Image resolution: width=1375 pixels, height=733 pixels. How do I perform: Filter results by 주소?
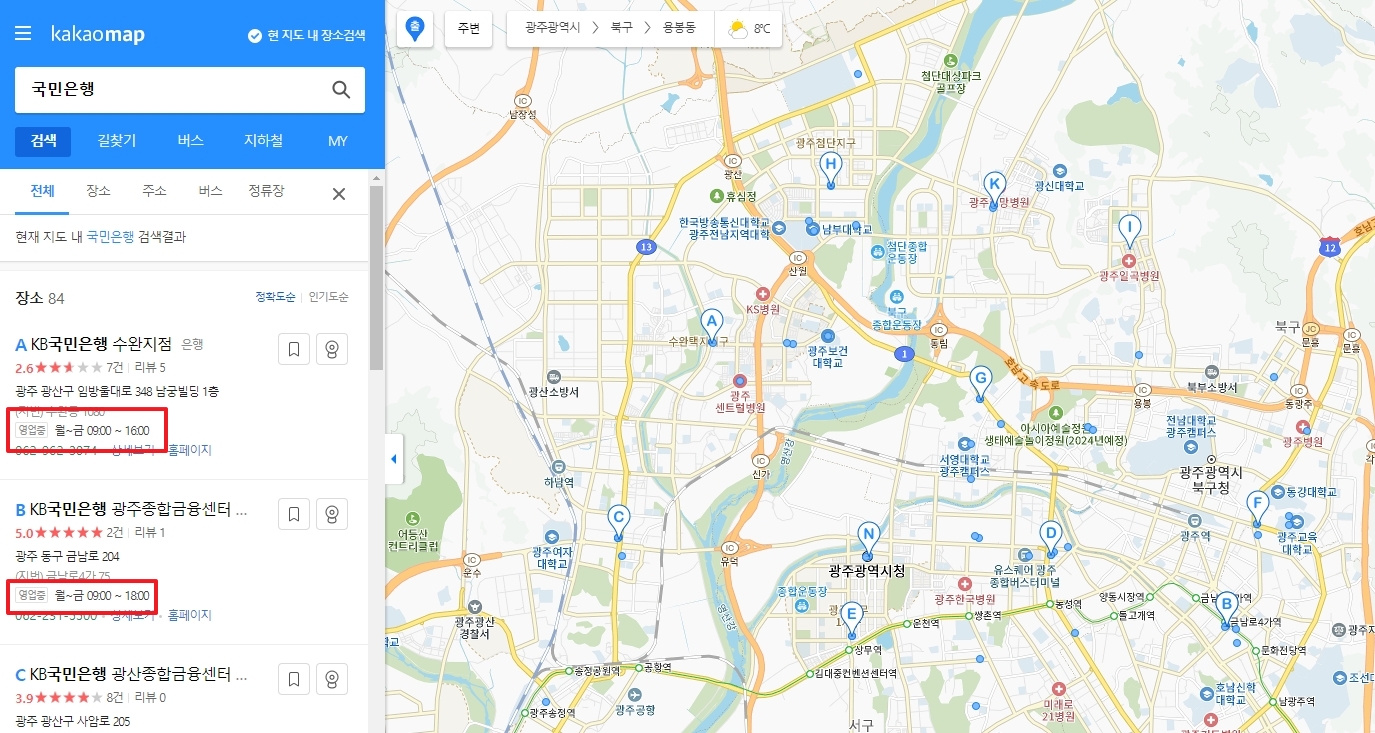[154, 191]
